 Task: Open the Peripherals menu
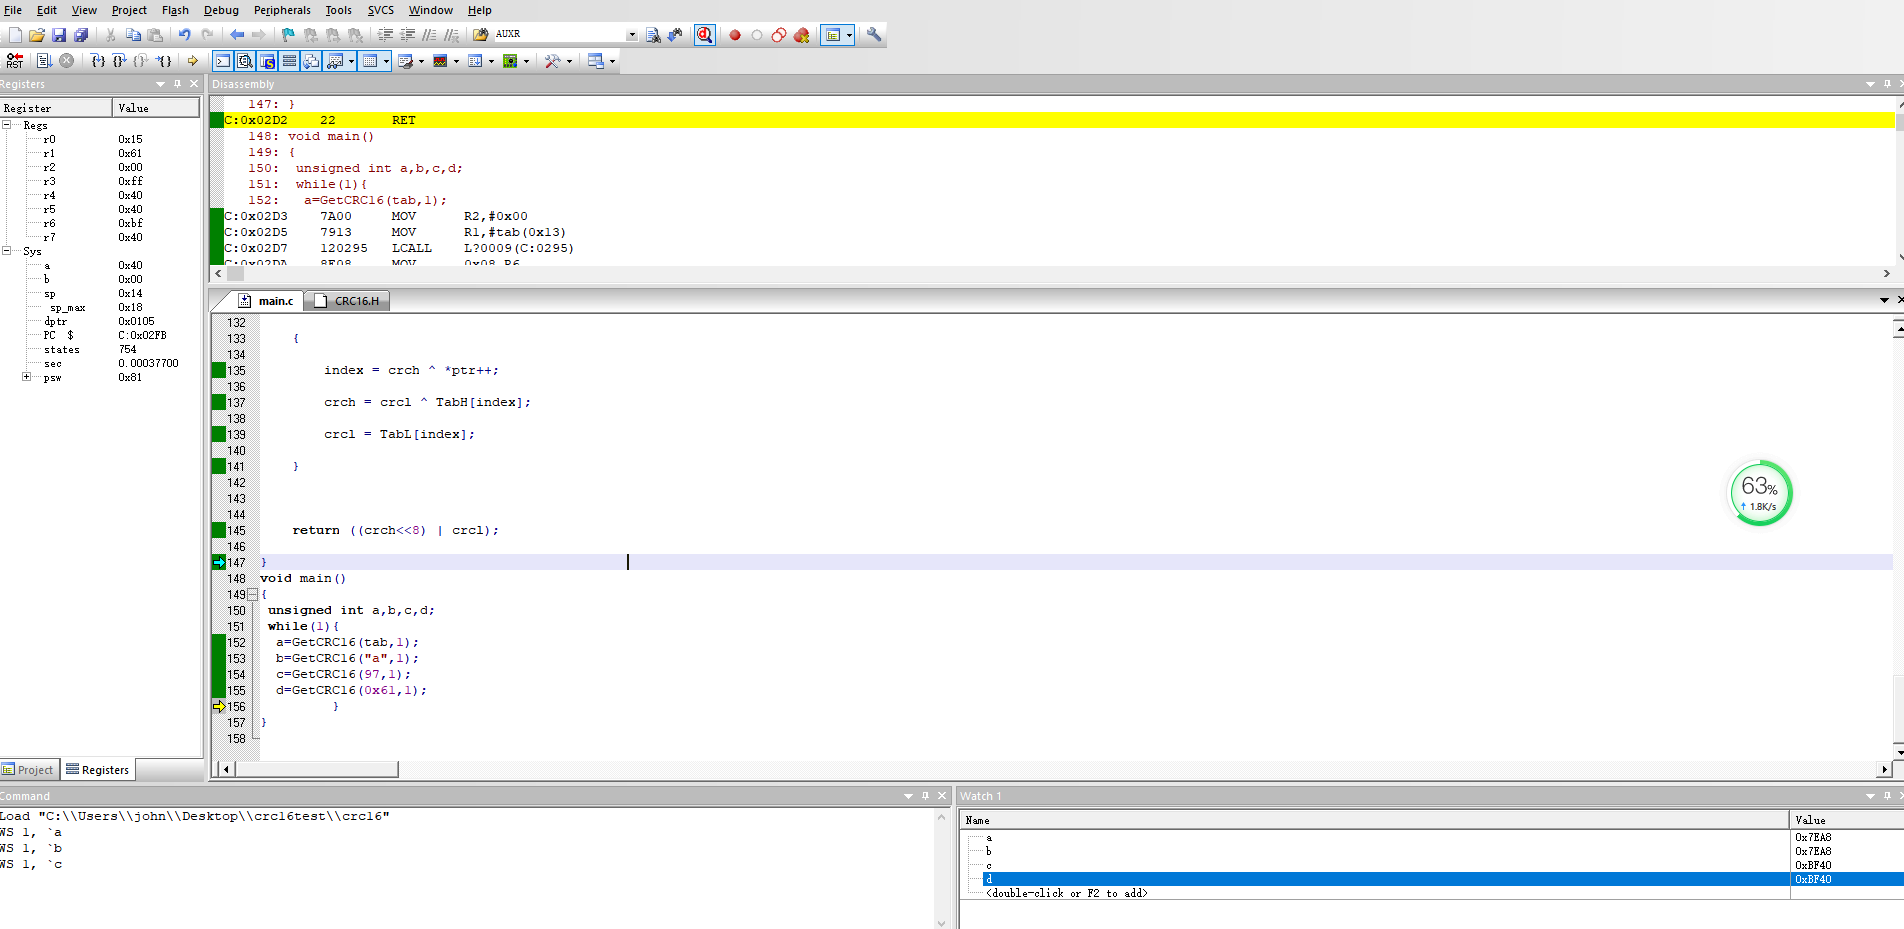point(282,10)
